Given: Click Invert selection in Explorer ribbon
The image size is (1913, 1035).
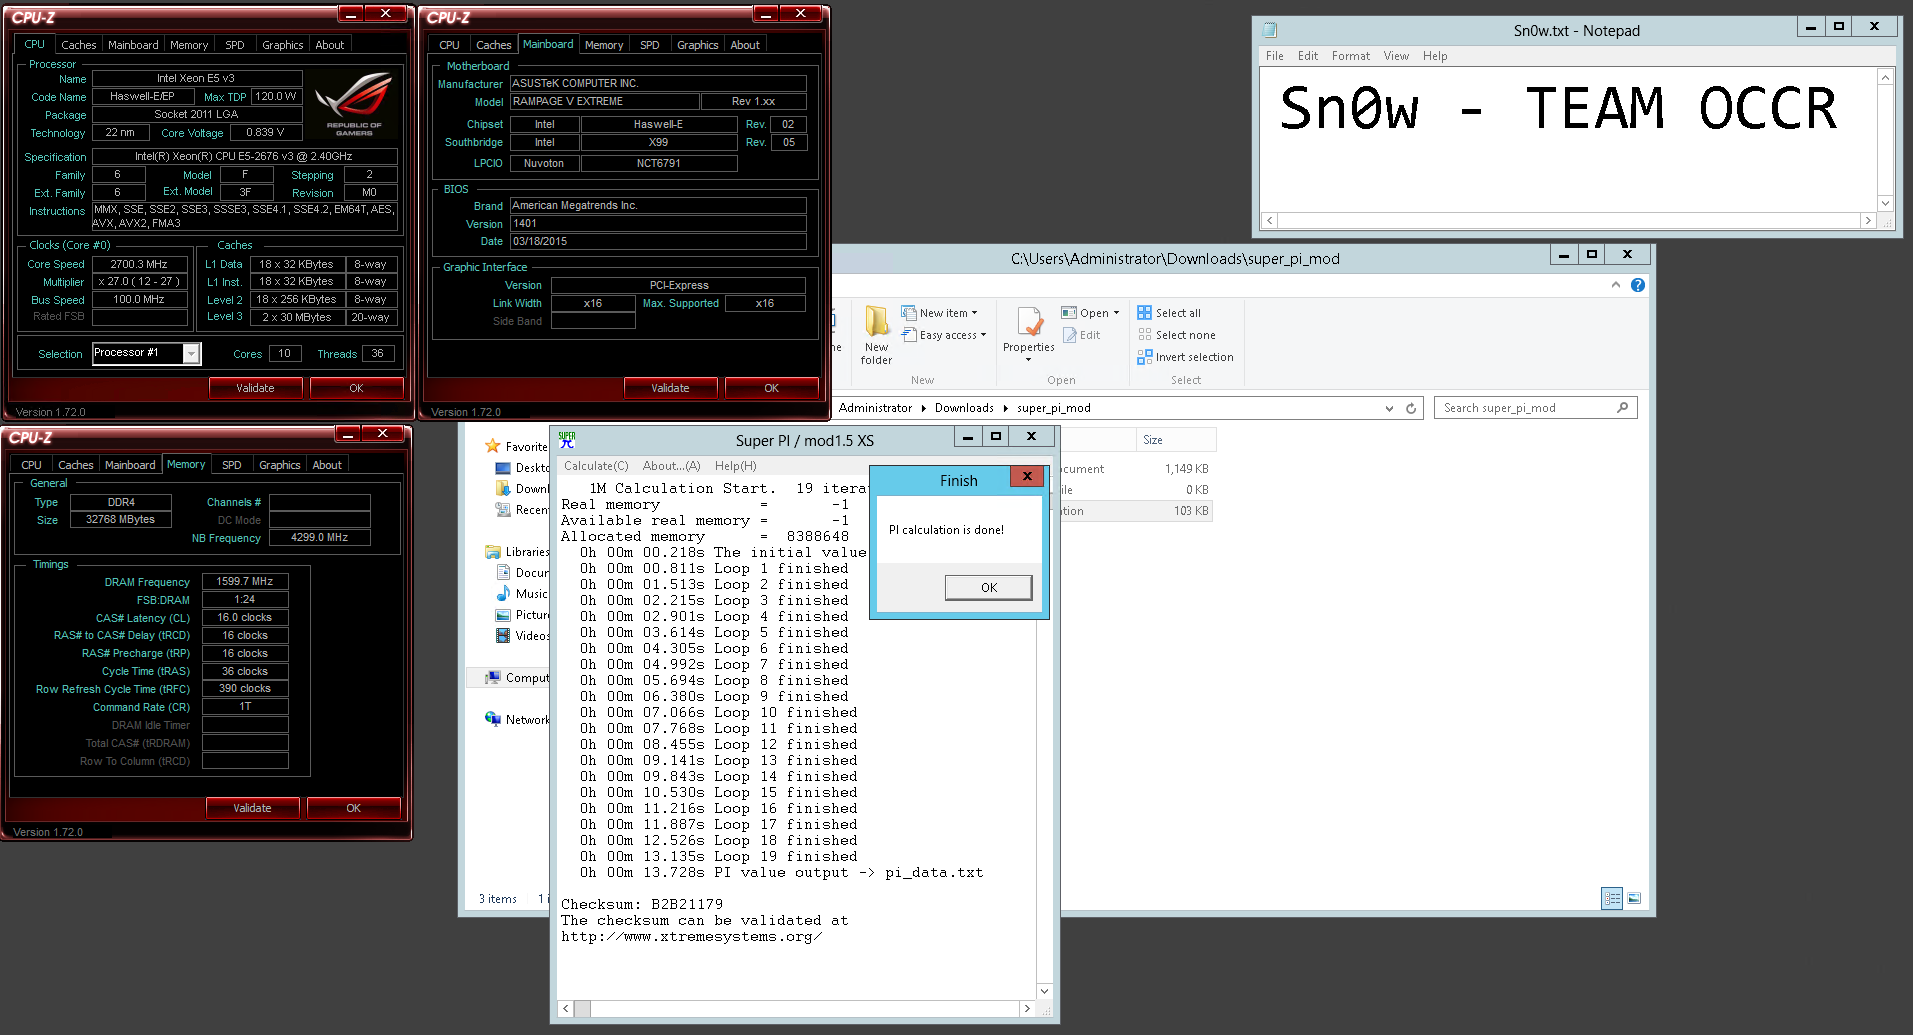Looking at the screenshot, I should 1185,357.
